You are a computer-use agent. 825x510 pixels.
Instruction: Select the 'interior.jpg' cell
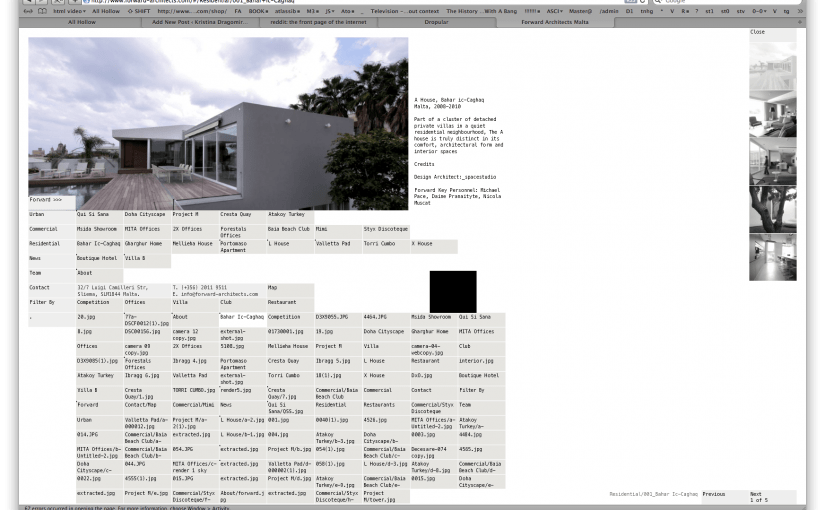pyautogui.click(x=481, y=364)
